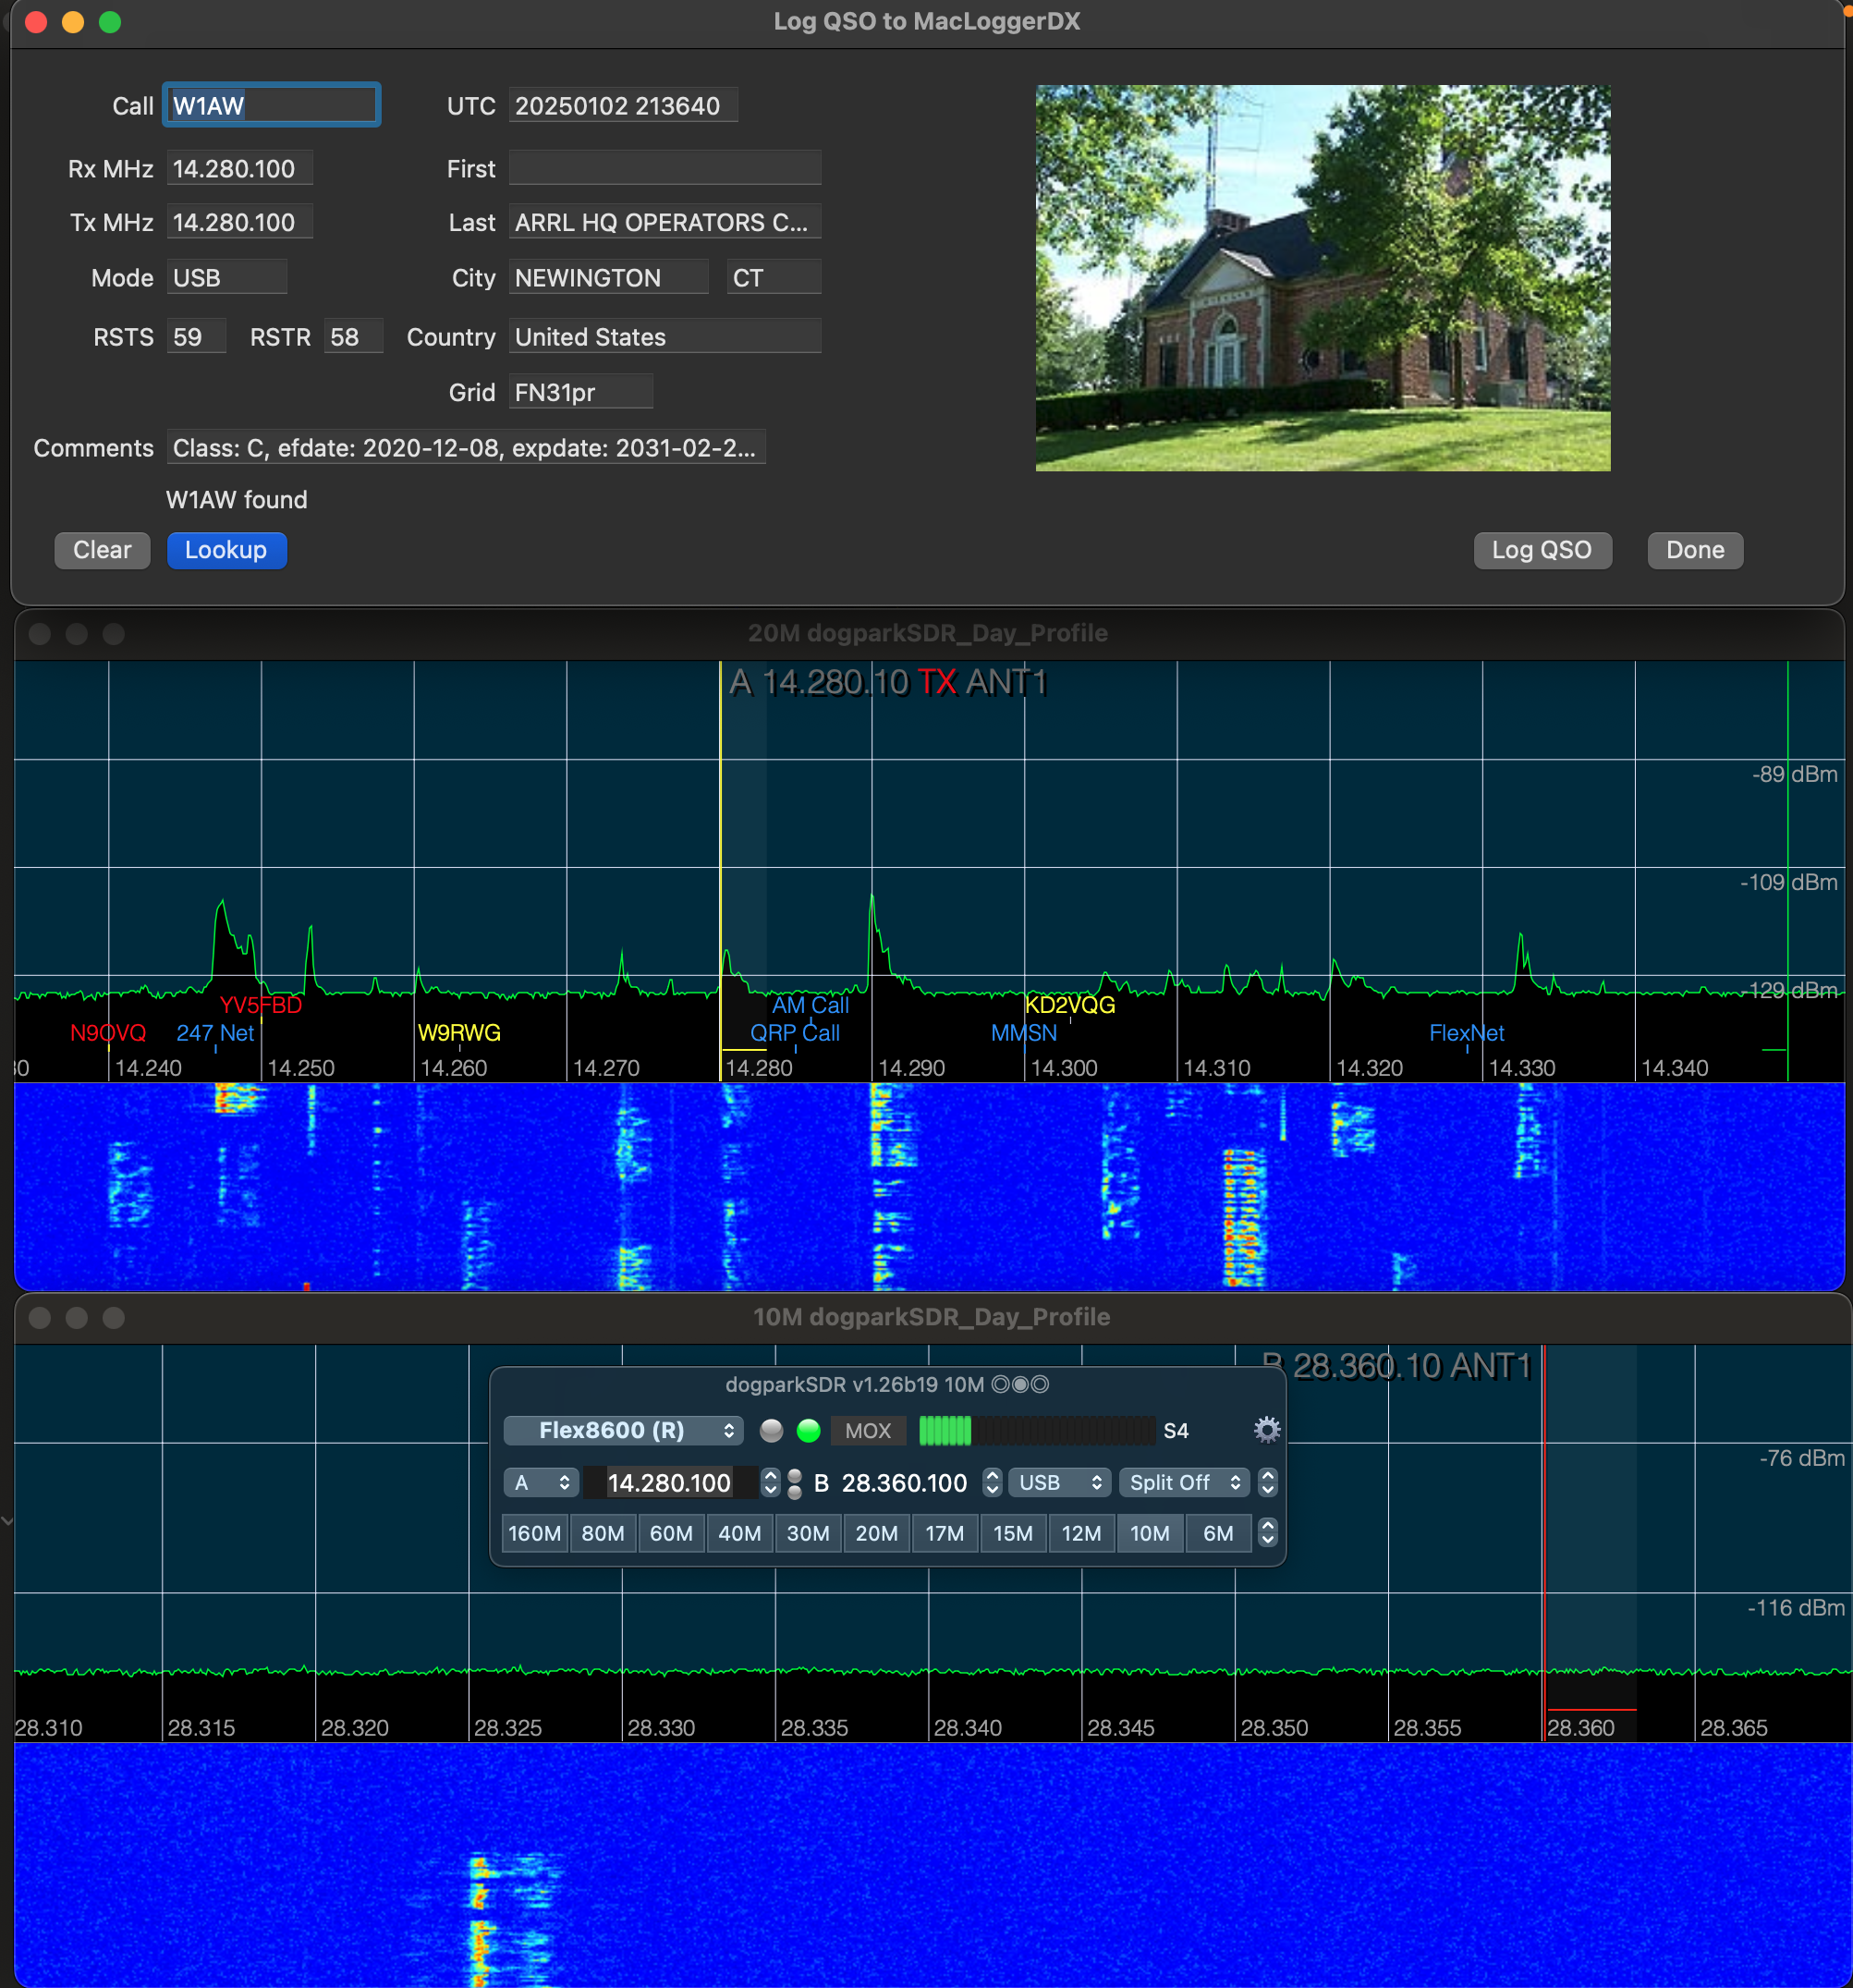Click the S-meter signal strength bar
The height and width of the screenshot is (1988, 1853).
coord(1035,1430)
